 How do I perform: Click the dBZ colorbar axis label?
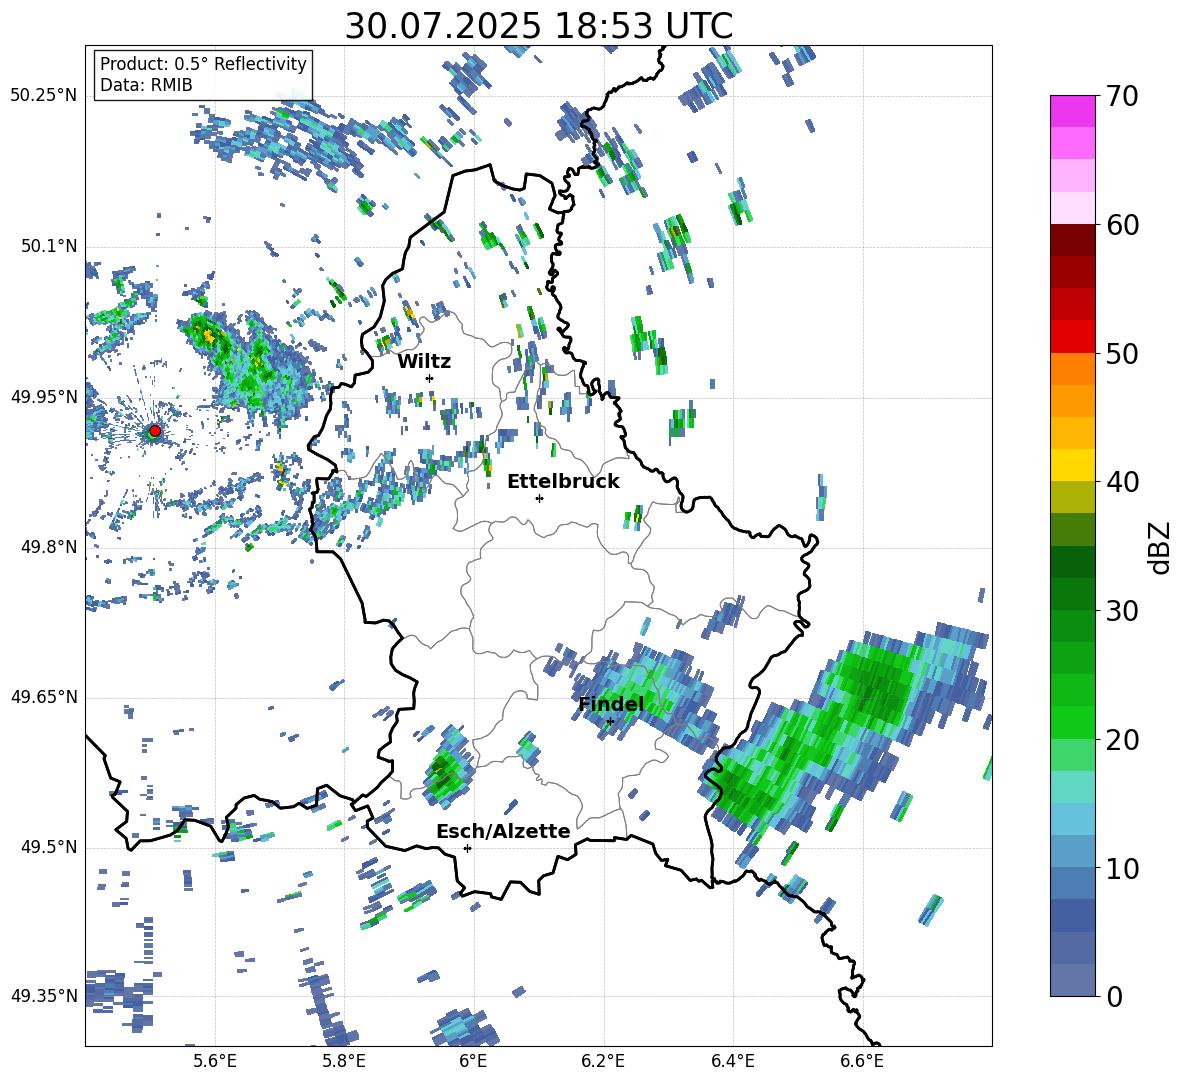[1161, 547]
